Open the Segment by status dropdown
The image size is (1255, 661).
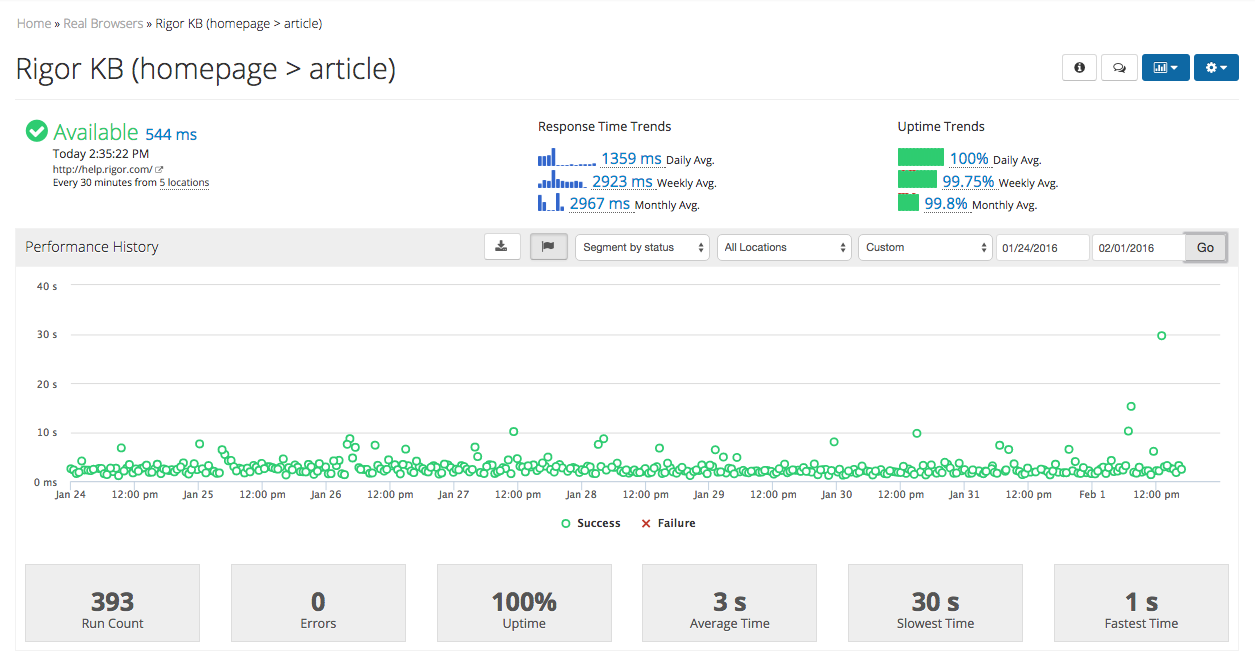642,247
